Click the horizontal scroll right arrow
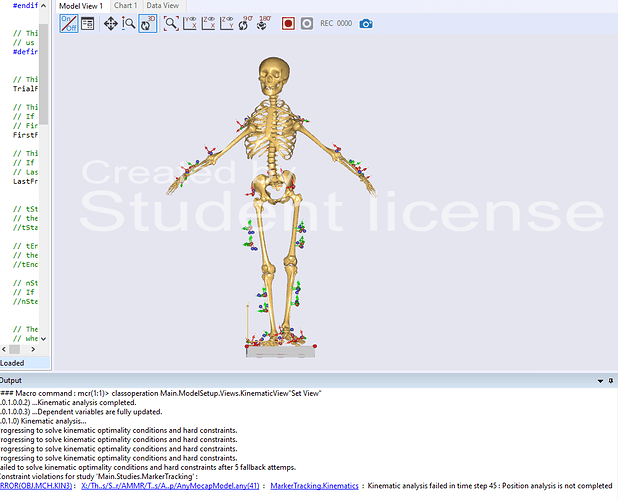Image resolution: width=618 pixels, height=500 pixels. pos(33,349)
